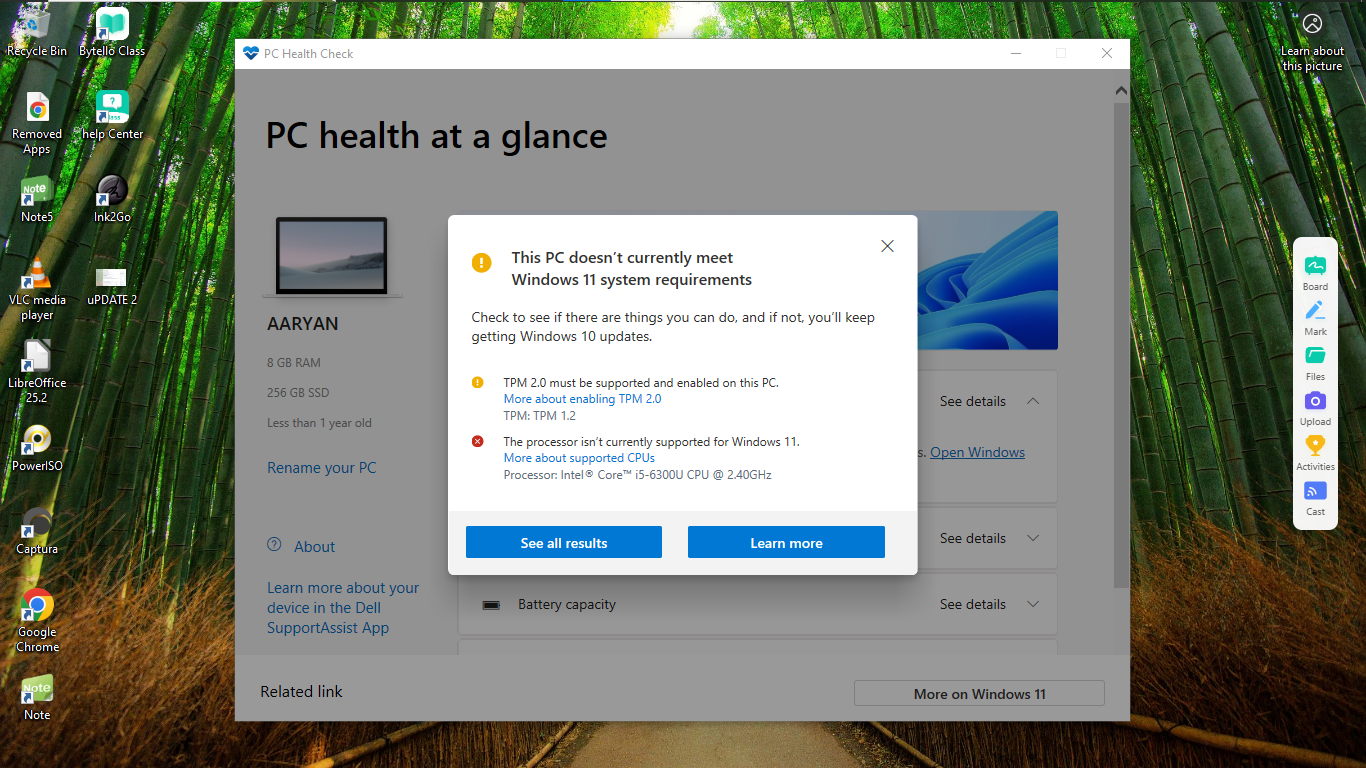The height and width of the screenshot is (768, 1366).
Task: Open More about supported CPUs link
Action: (579, 458)
